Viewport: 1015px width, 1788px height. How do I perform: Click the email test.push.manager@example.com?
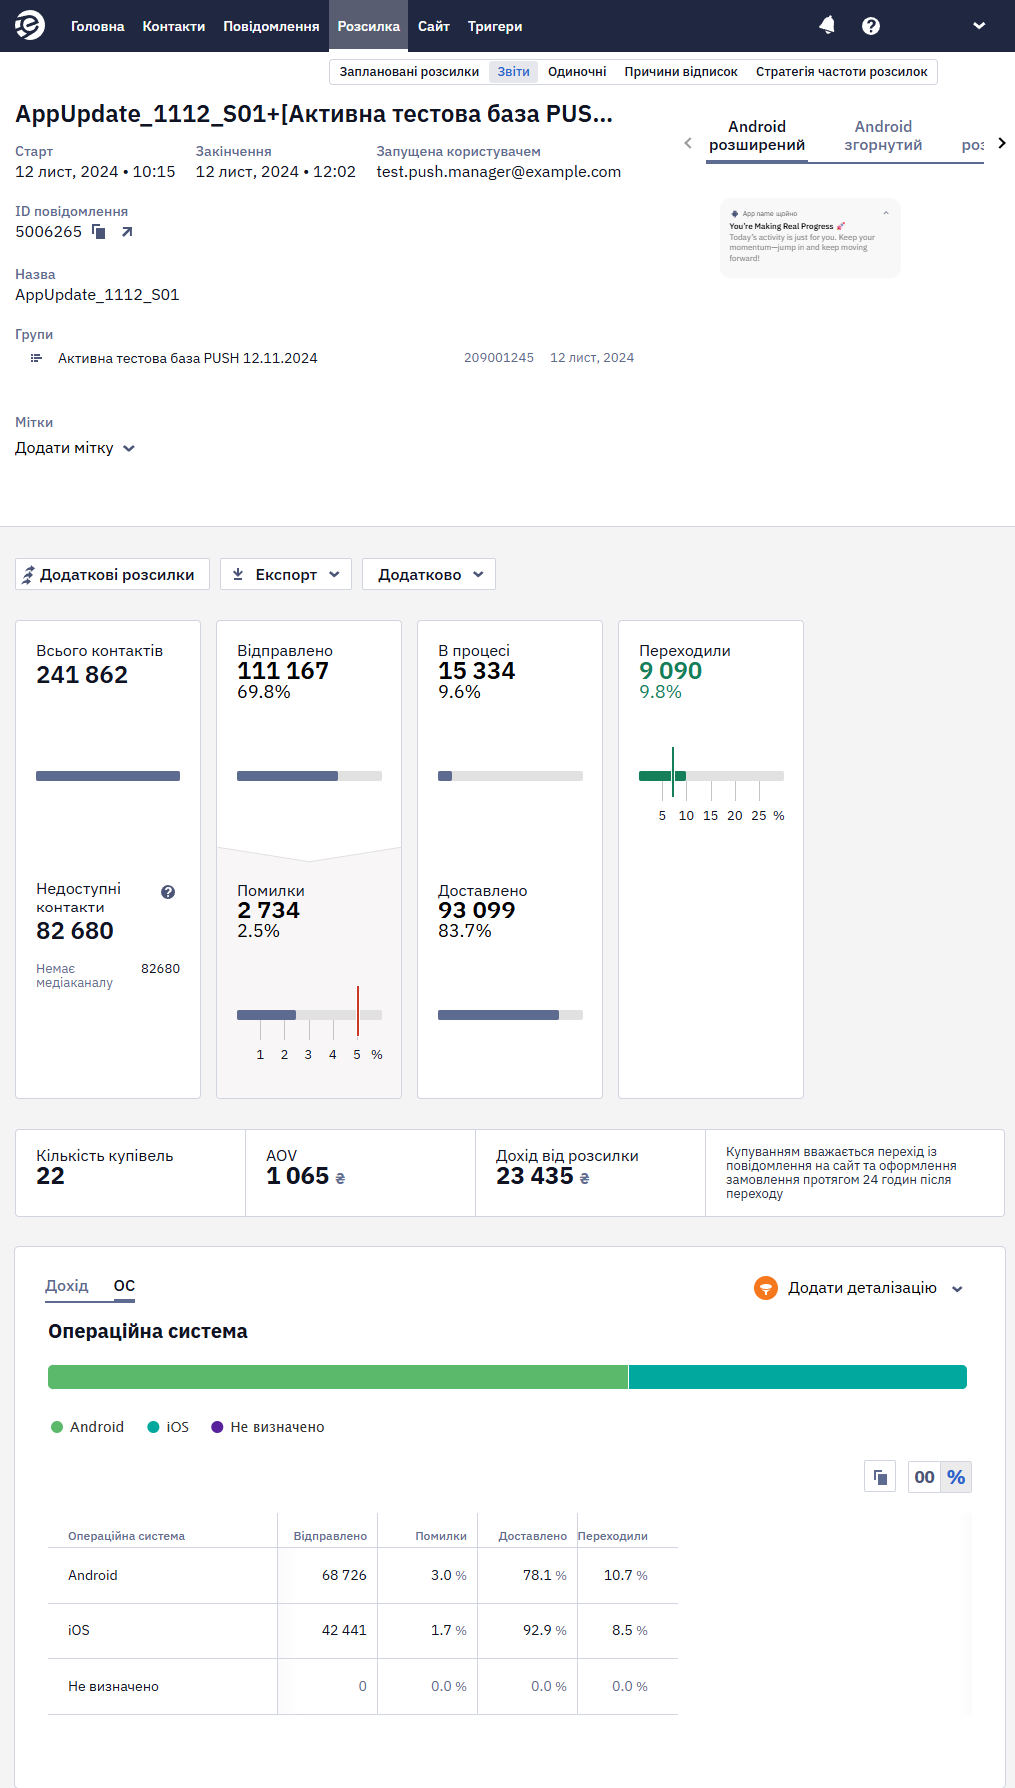tap(499, 172)
